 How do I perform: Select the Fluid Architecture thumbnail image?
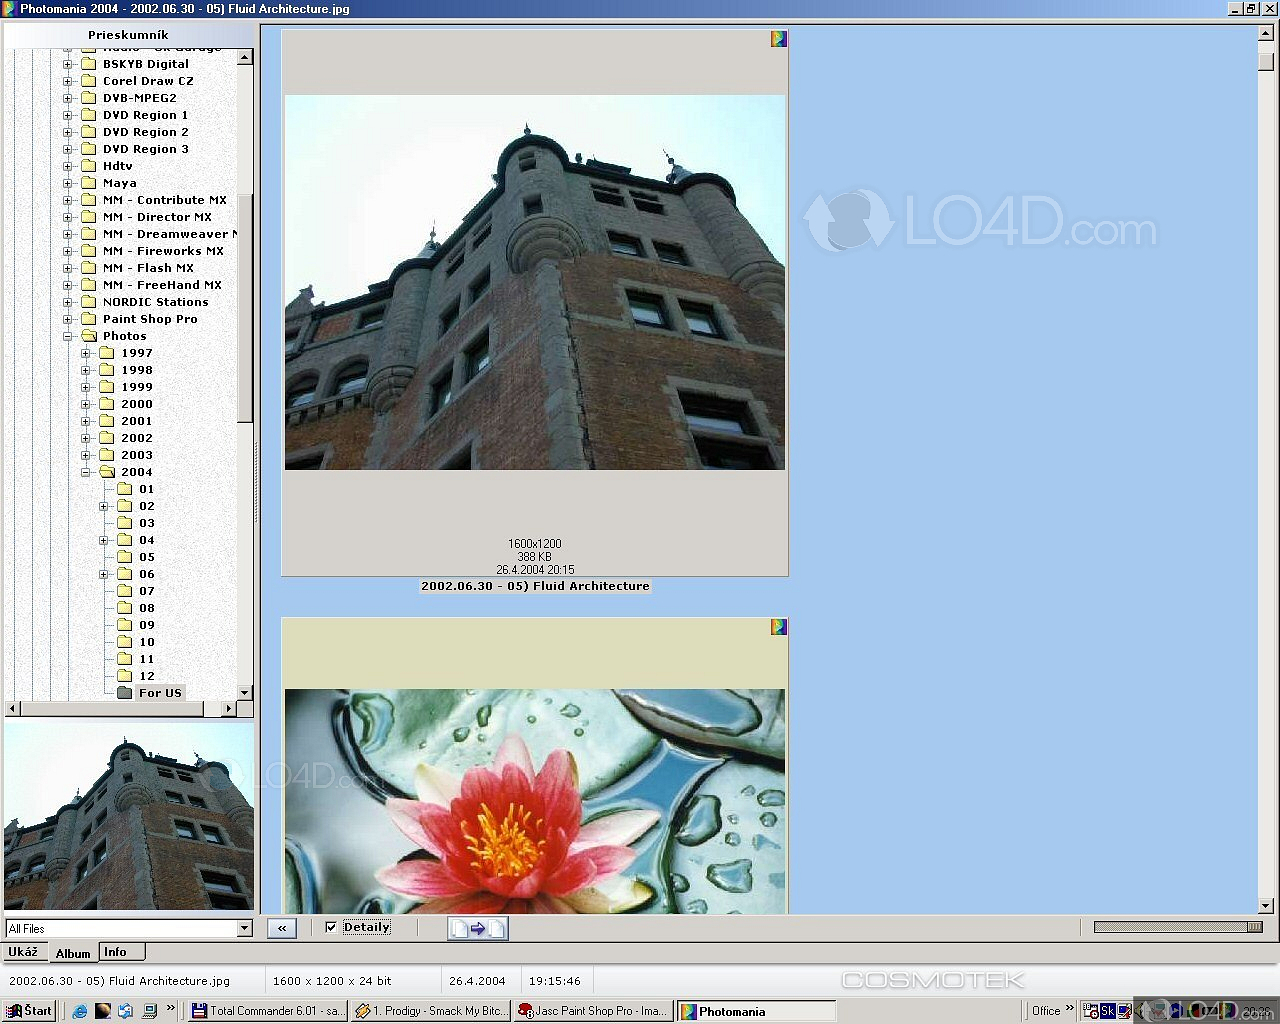(x=535, y=282)
